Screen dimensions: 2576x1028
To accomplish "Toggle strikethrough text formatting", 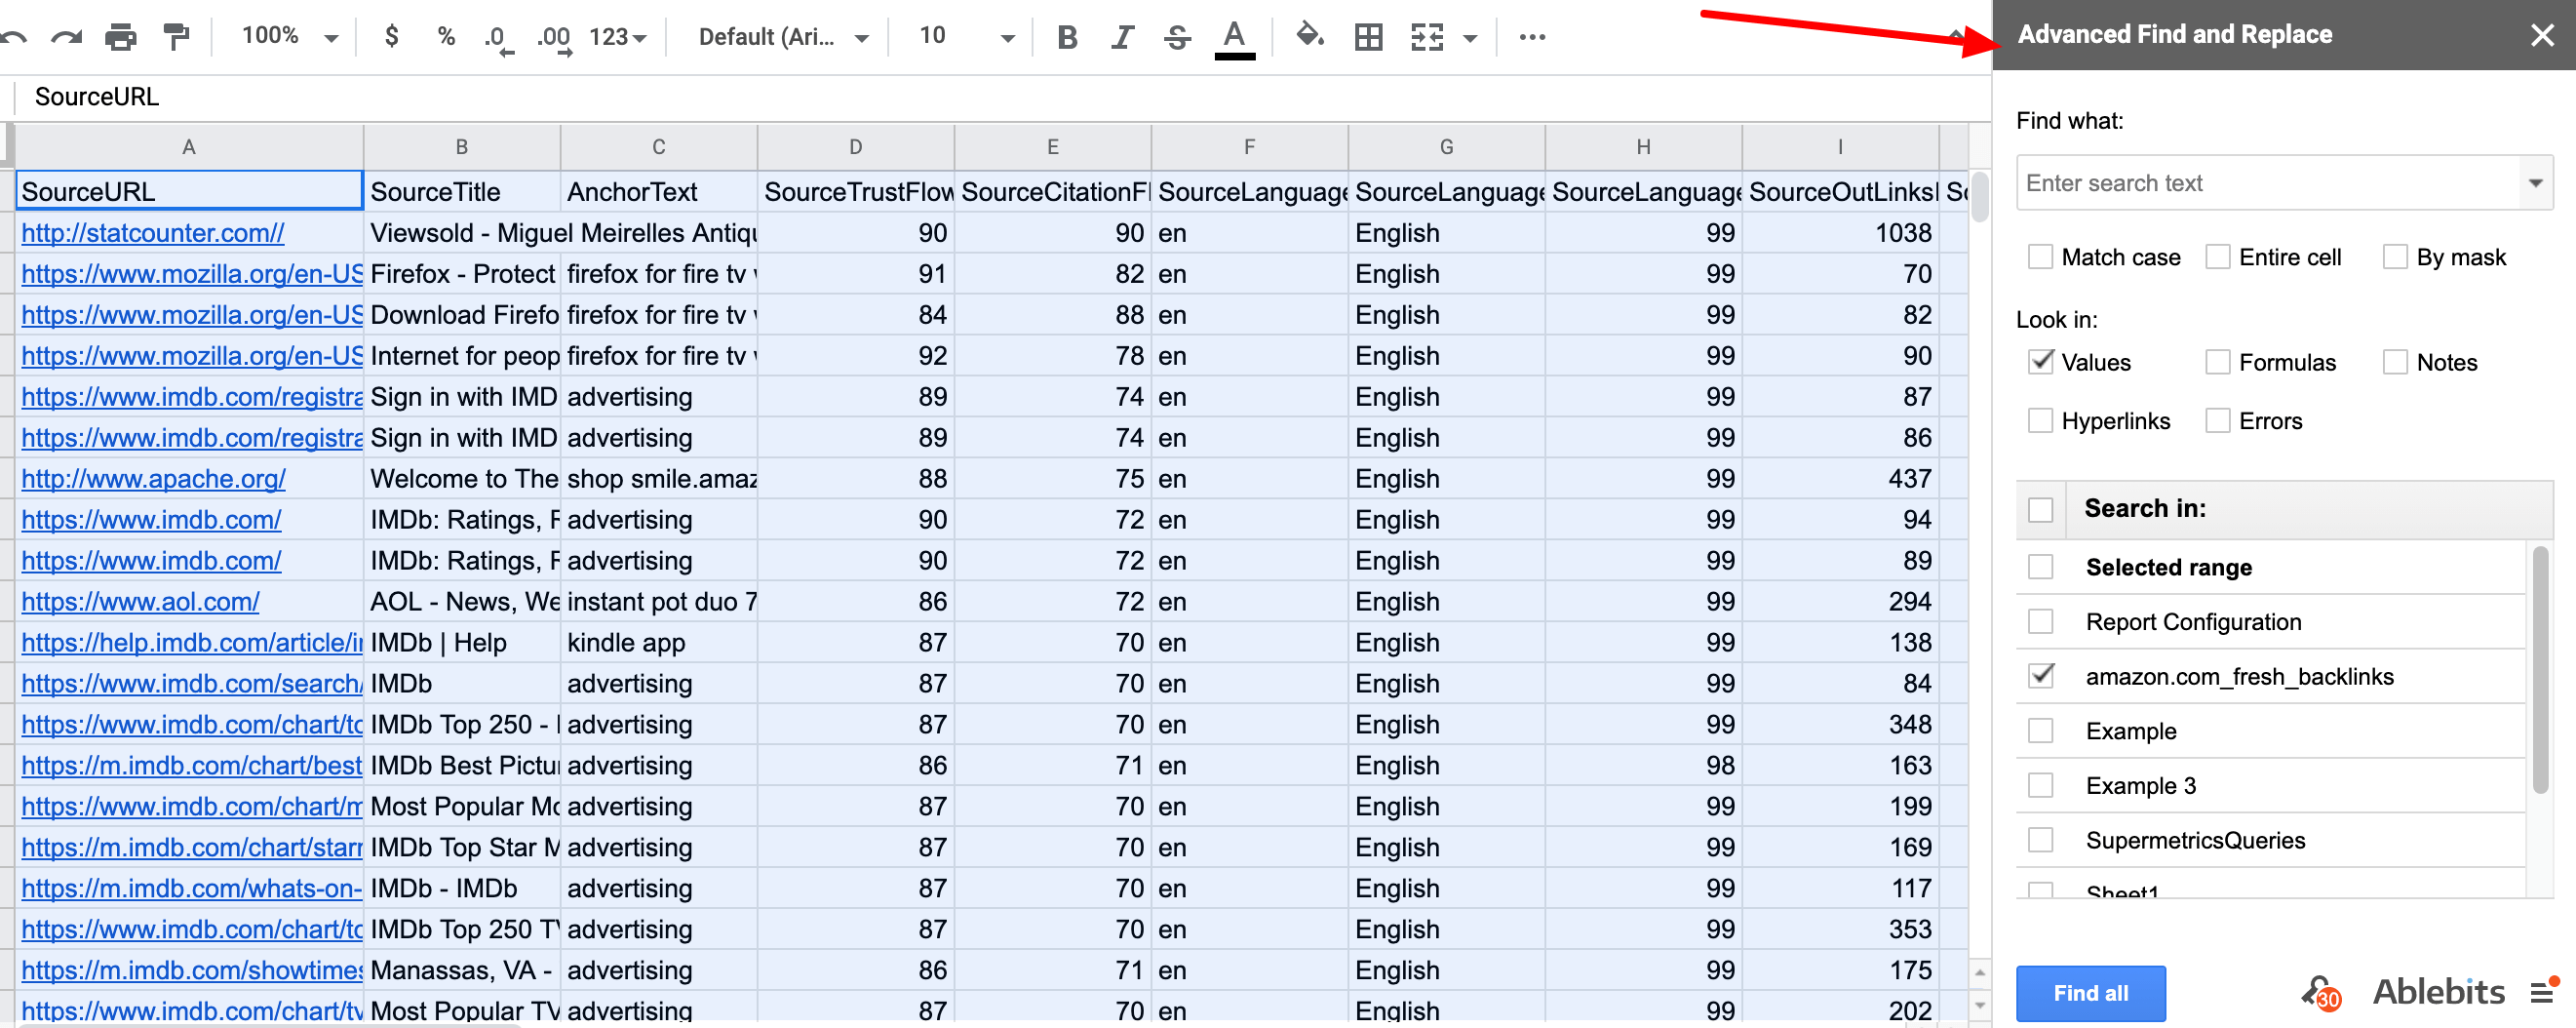I will 1177,38.
